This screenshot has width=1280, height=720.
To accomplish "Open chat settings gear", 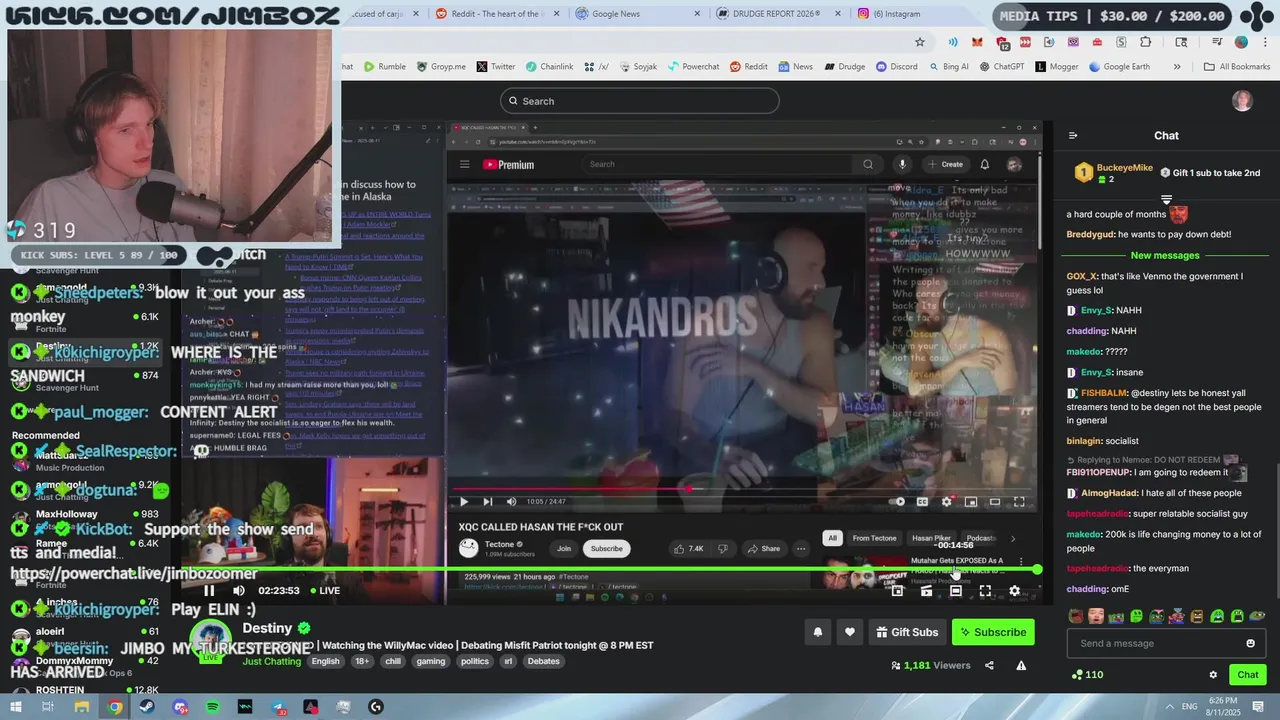I will [1213, 675].
